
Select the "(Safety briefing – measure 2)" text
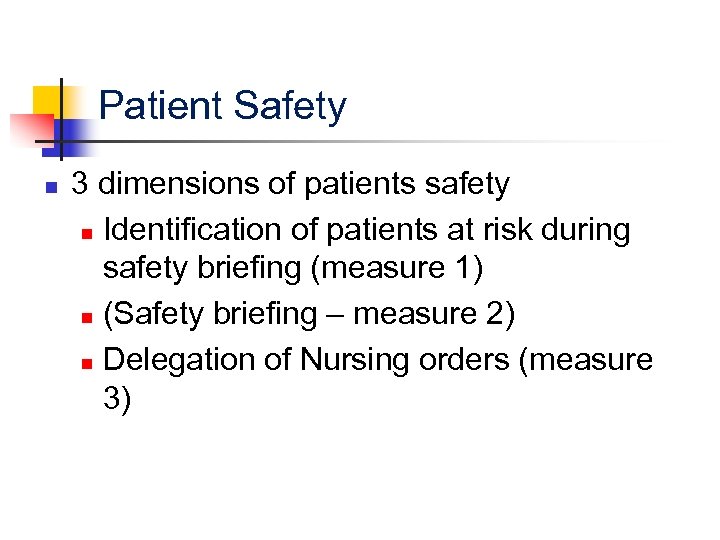309,314
